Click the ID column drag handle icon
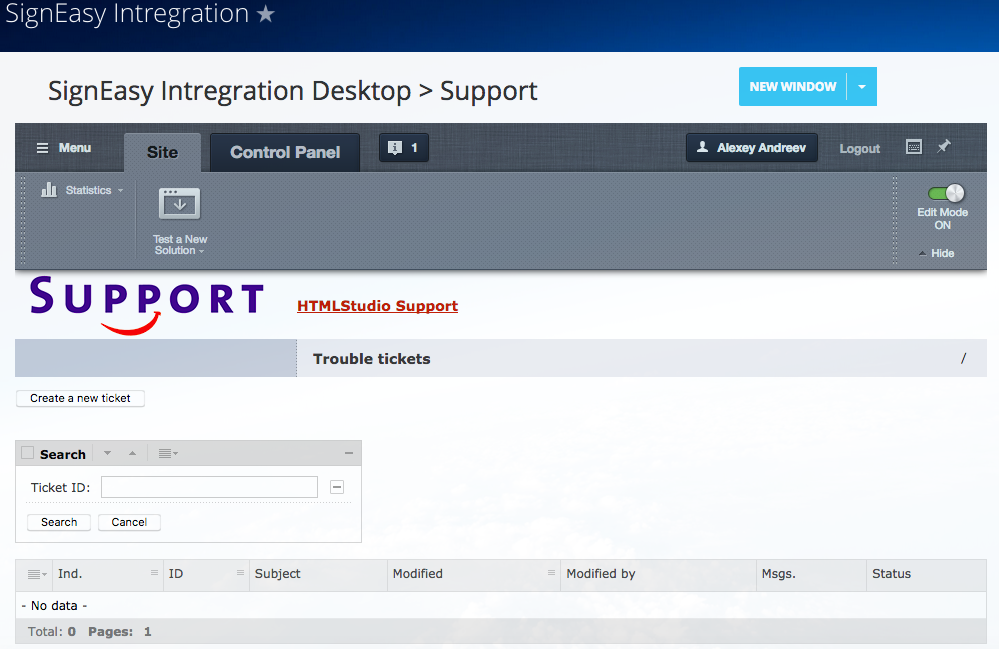The width and height of the screenshot is (999, 649). (240, 573)
